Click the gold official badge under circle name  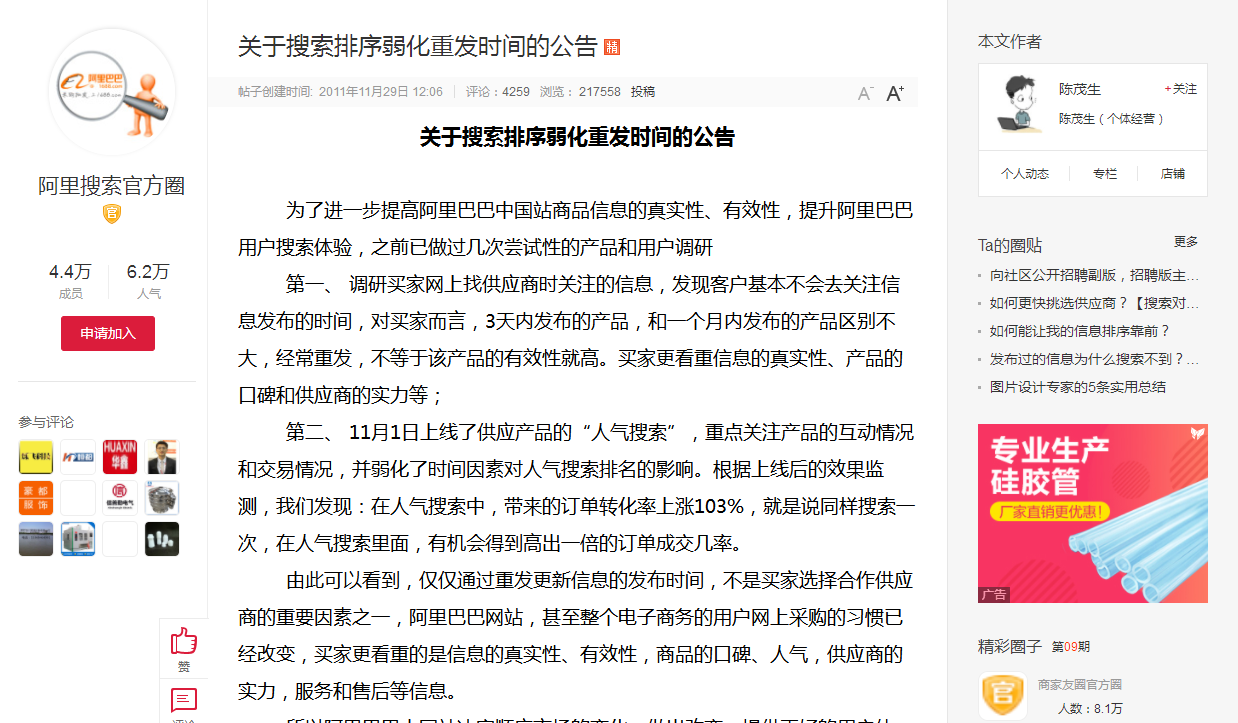point(112,214)
